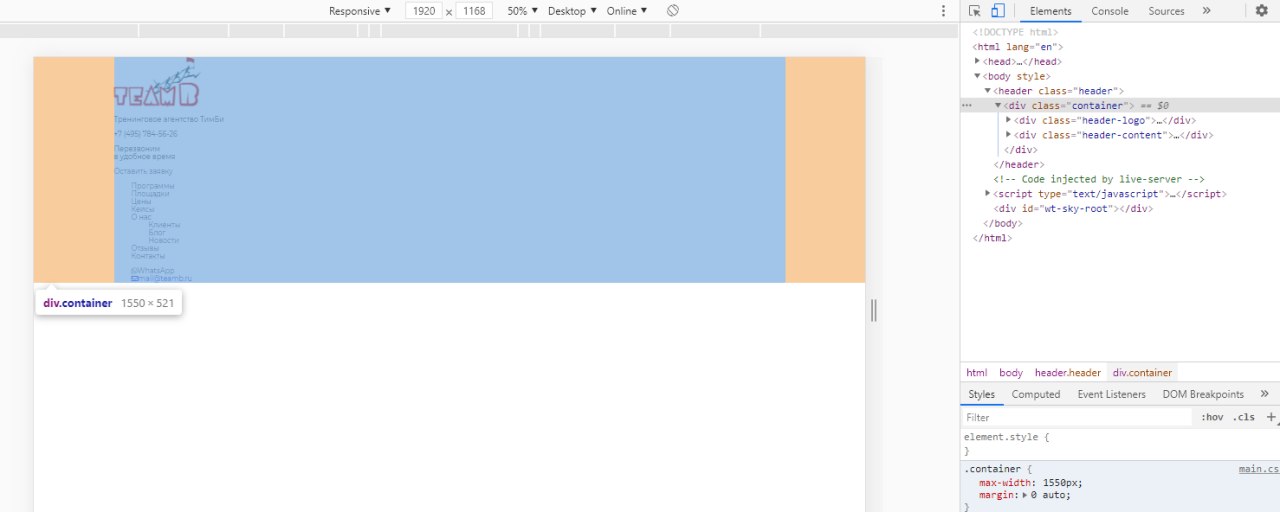This screenshot has width=1280, height=512.
Task: Open main.css source link
Action: coord(1259,469)
